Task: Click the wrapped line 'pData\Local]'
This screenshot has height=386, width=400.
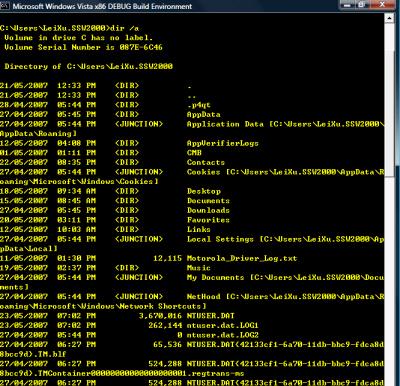Action: pyautogui.click(x=29, y=249)
